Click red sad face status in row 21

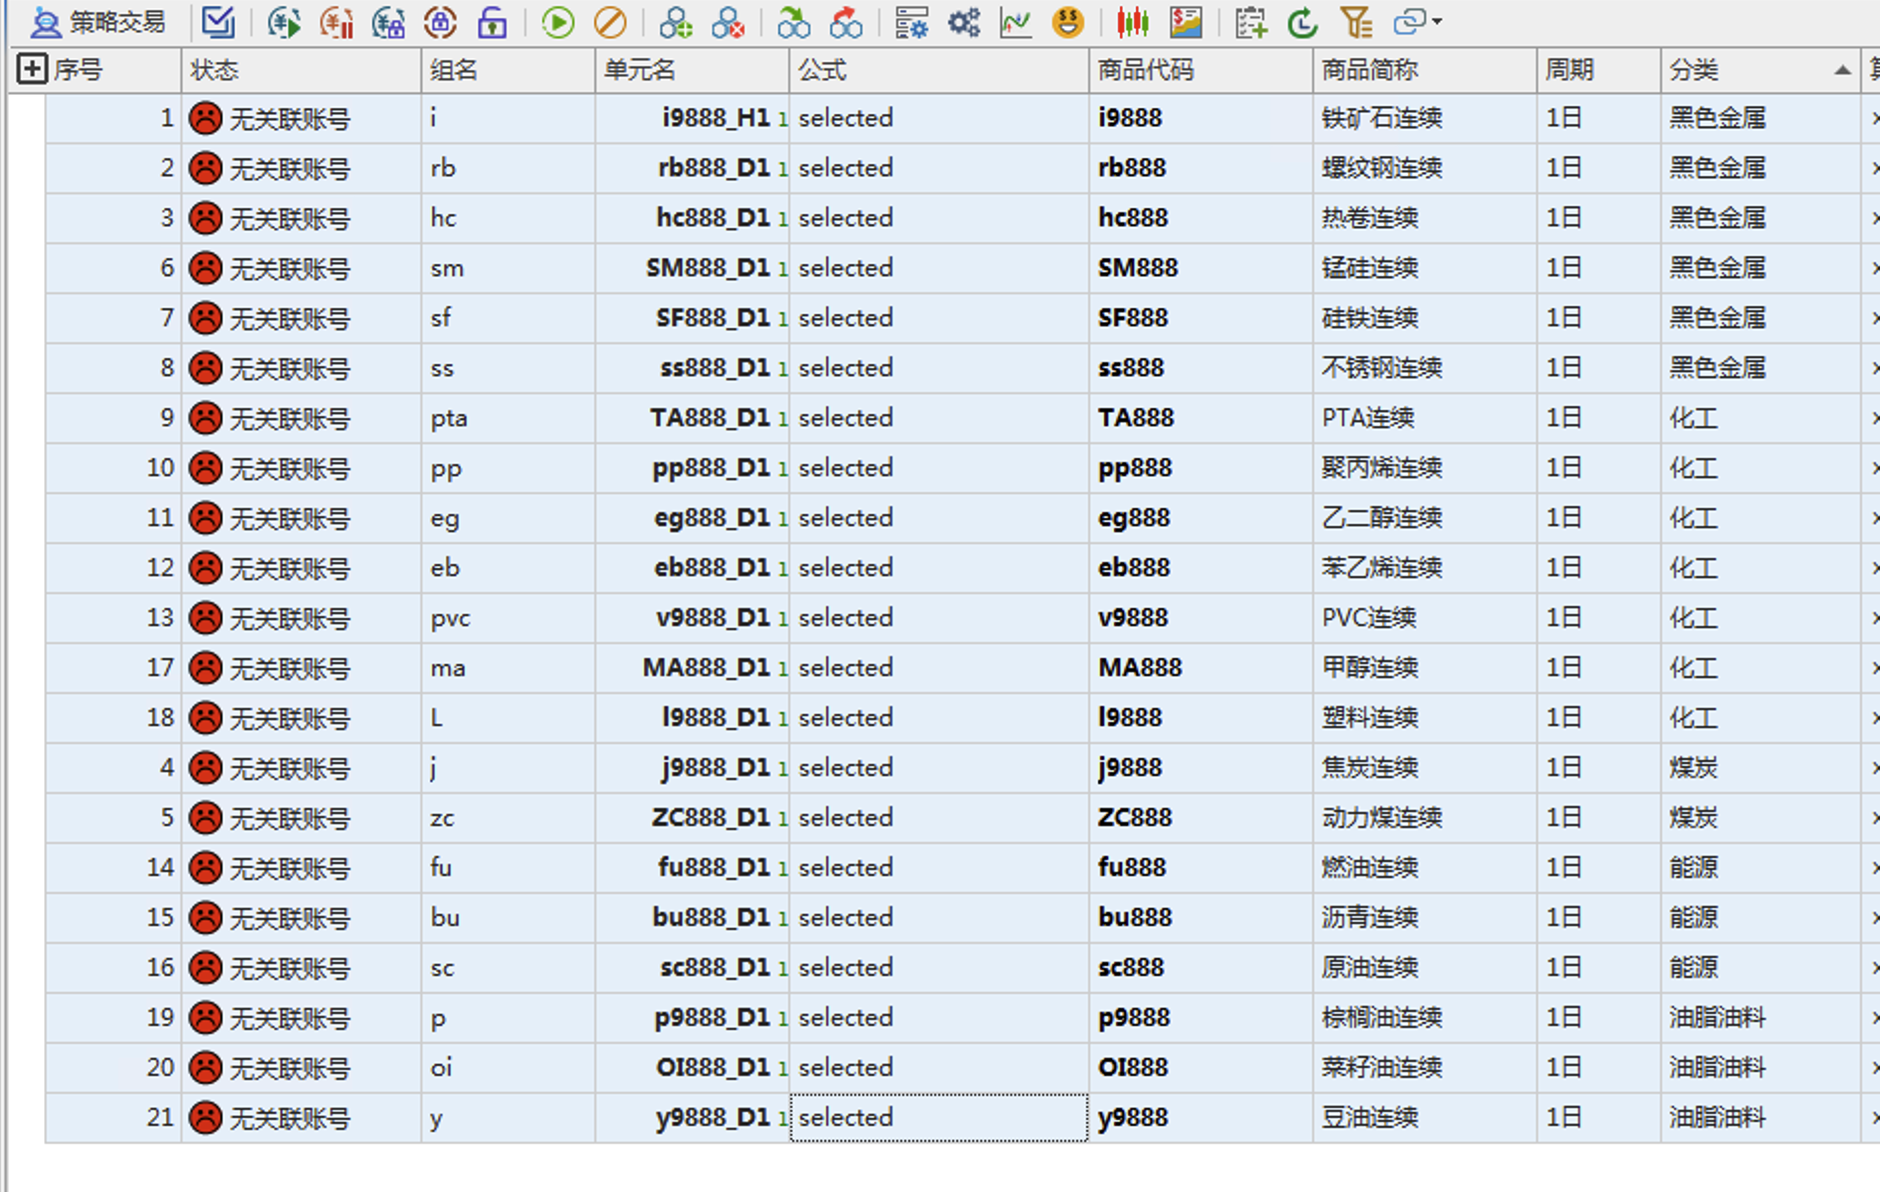205,1117
